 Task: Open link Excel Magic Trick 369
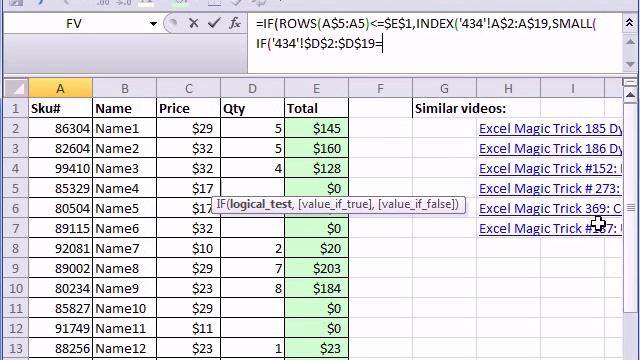coord(550,209)
